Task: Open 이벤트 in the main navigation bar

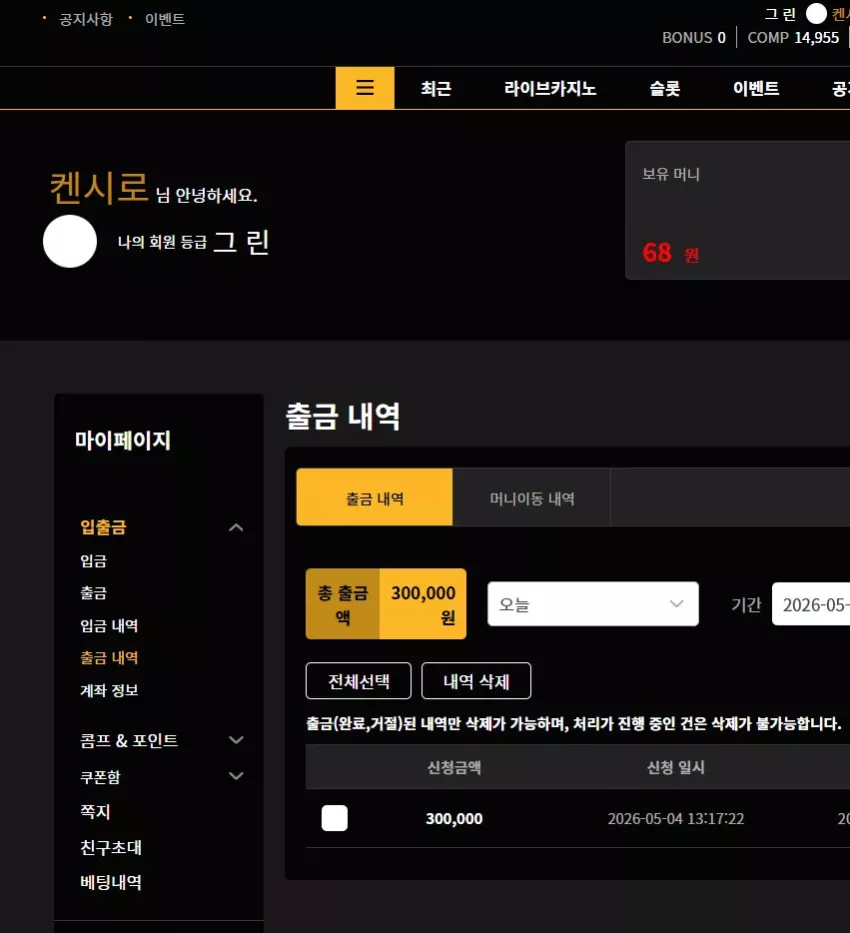Action: coord(755,89)
